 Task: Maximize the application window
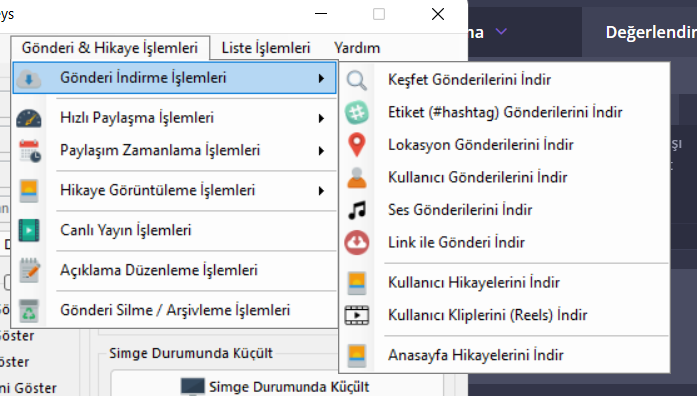(379, 14)
